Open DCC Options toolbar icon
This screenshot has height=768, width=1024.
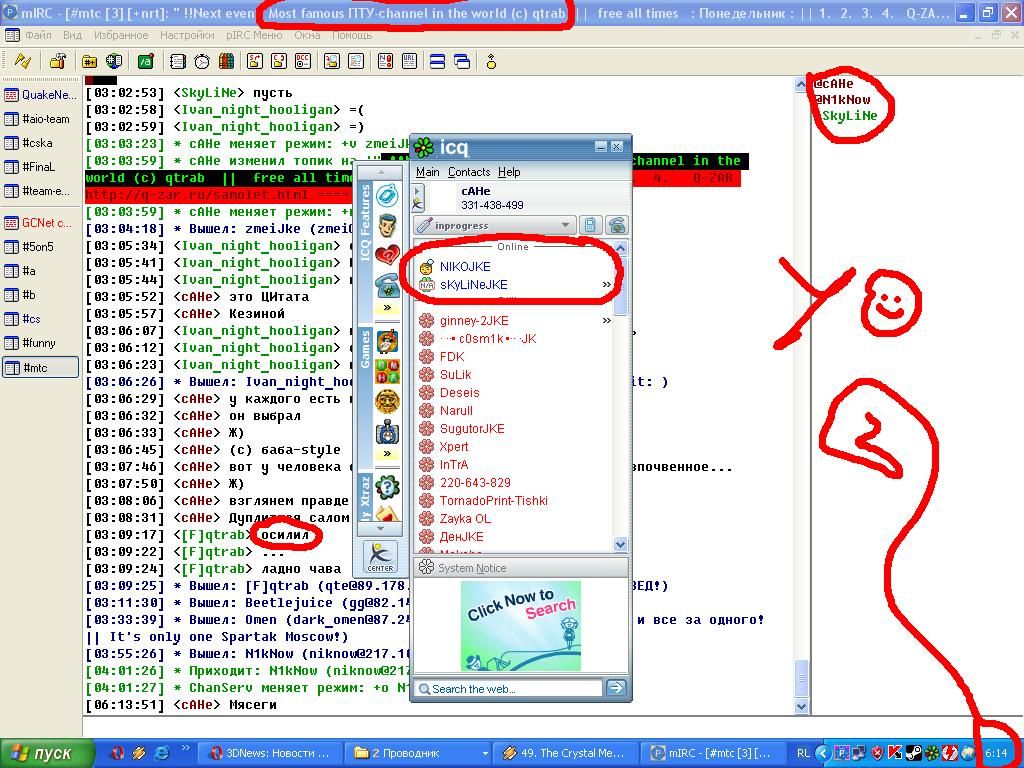[x=303, y=61]
